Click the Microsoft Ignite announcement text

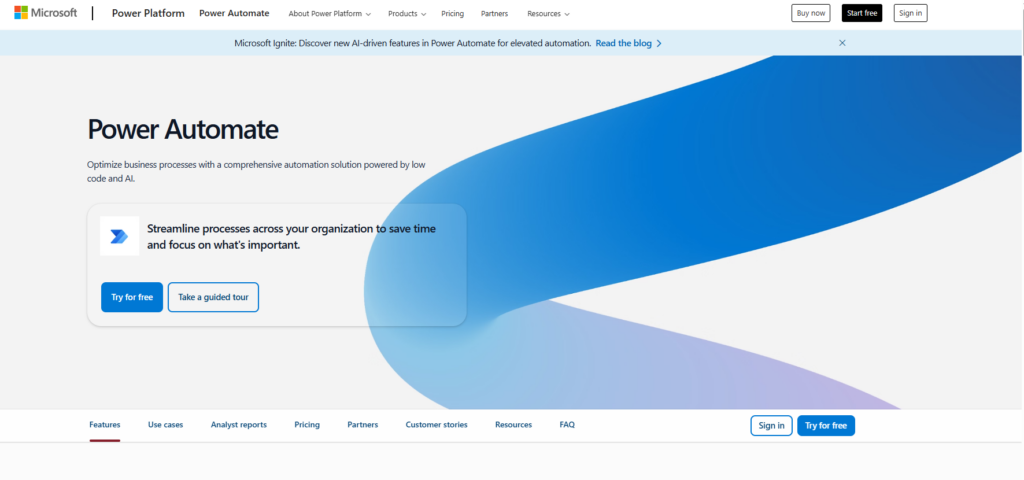[413, 43]
